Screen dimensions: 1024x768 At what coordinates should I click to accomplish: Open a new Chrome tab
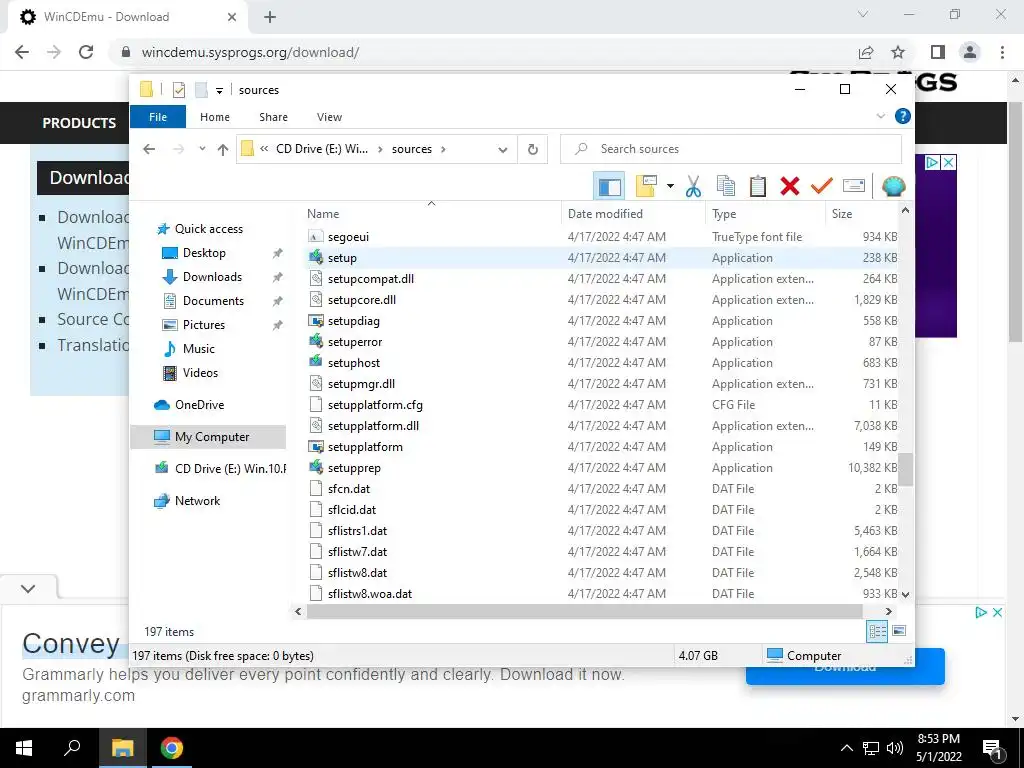[270, 17]
